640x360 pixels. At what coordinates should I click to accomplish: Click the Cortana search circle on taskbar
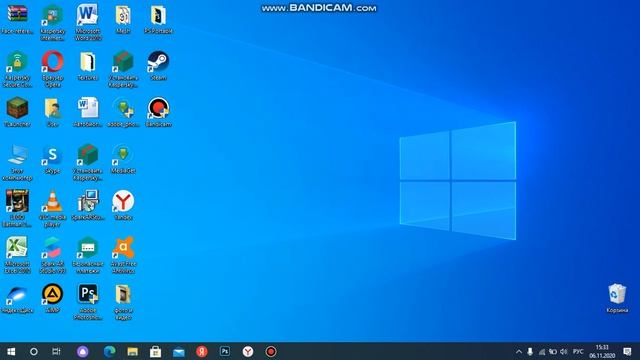tap(34, 351)
